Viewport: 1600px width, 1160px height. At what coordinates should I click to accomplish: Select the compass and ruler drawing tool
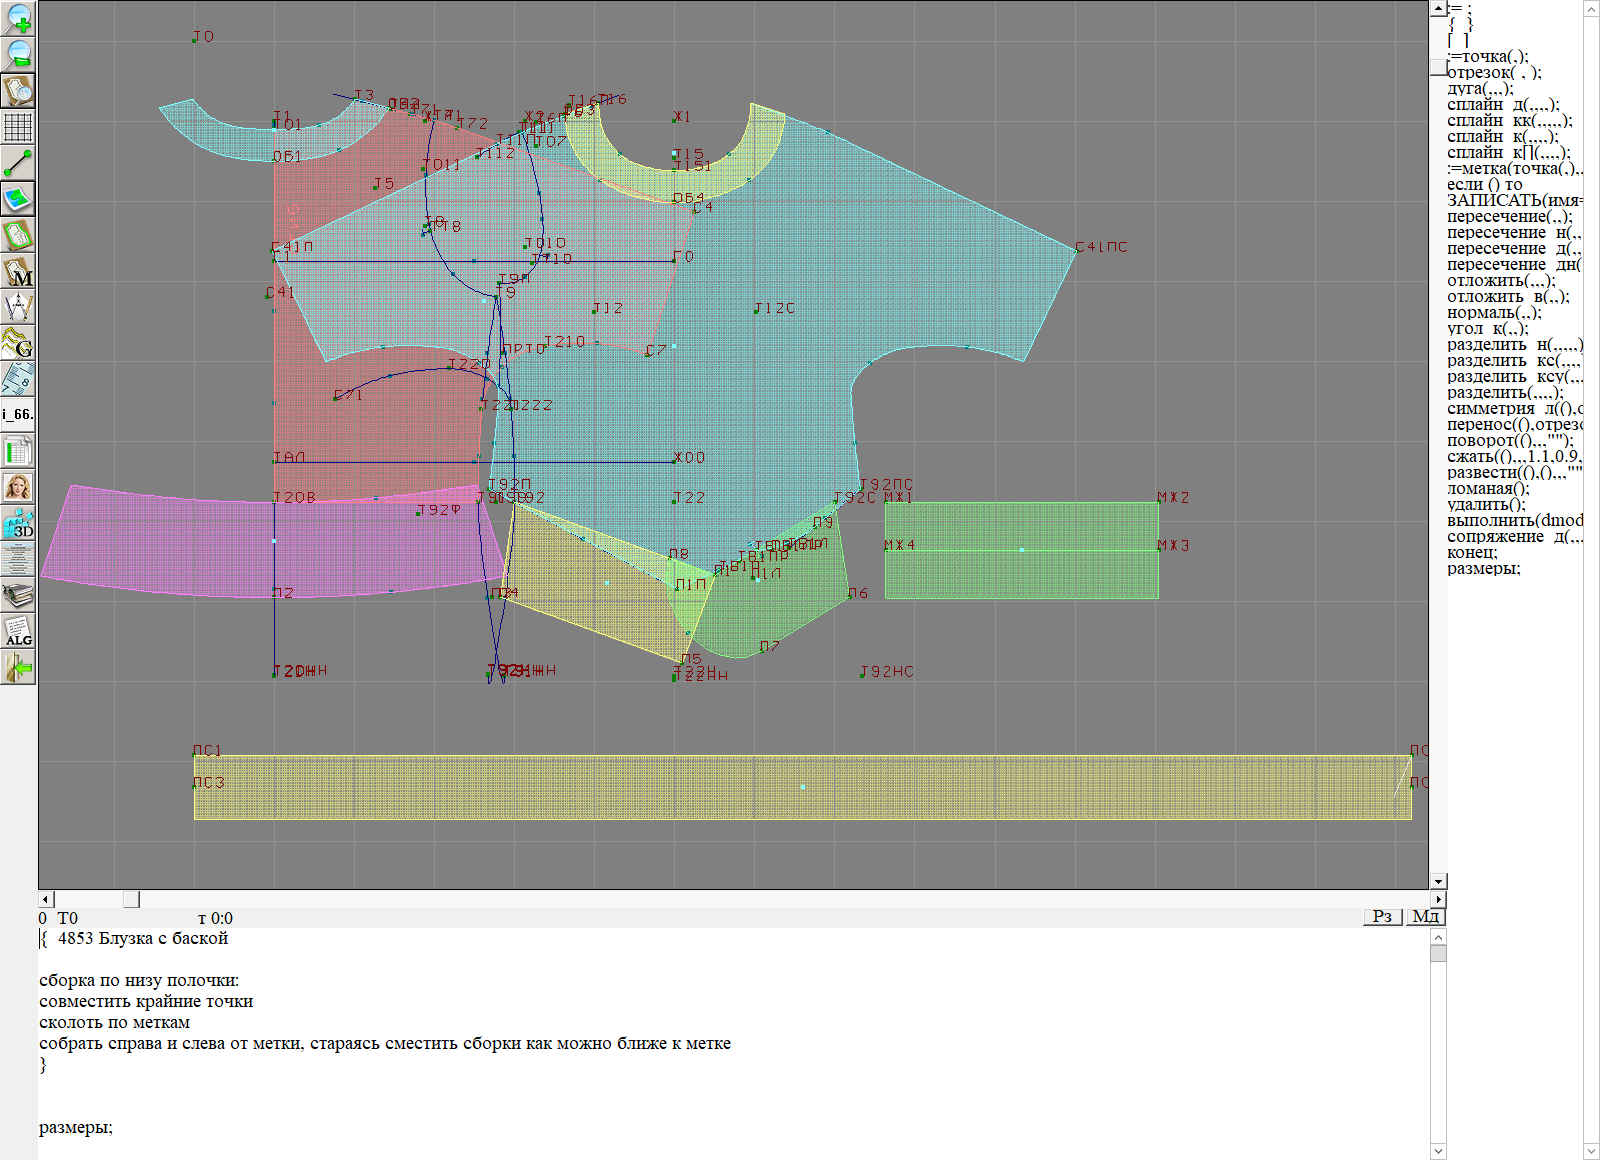tap(18, 307)
